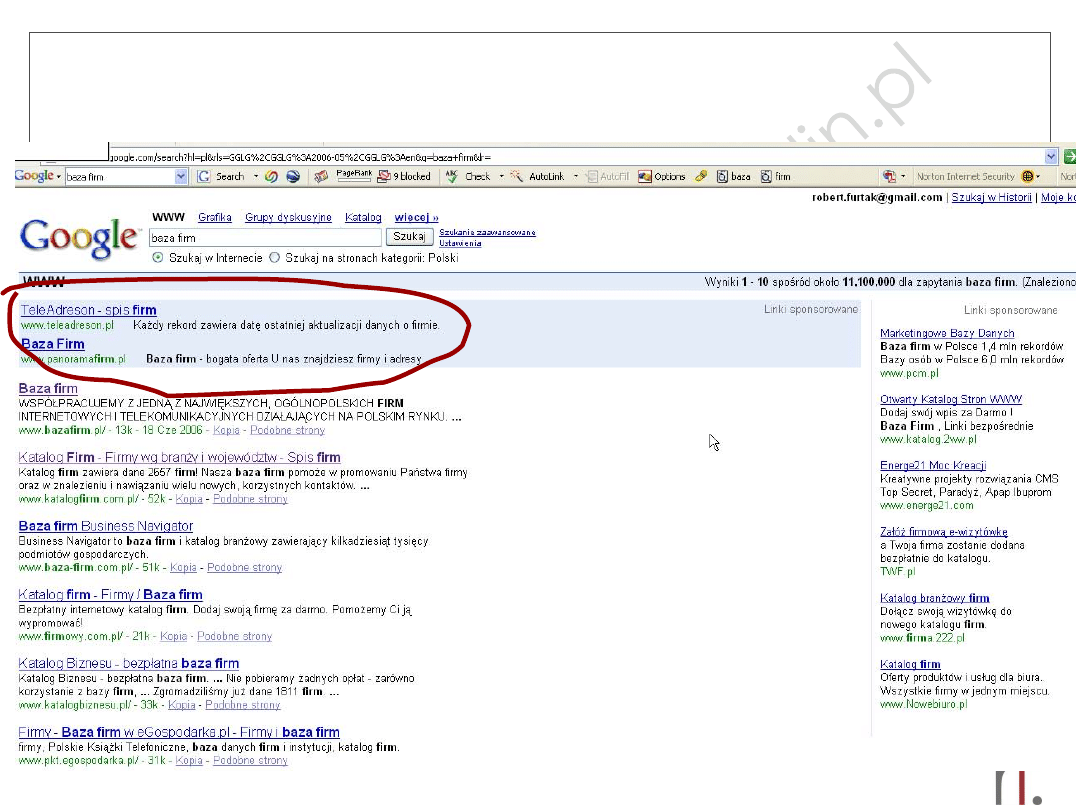The image size is (1080, 810).
Task: Open 'Podobne strony' for katalogbiznesu.pl
Action: coord(242,705)
